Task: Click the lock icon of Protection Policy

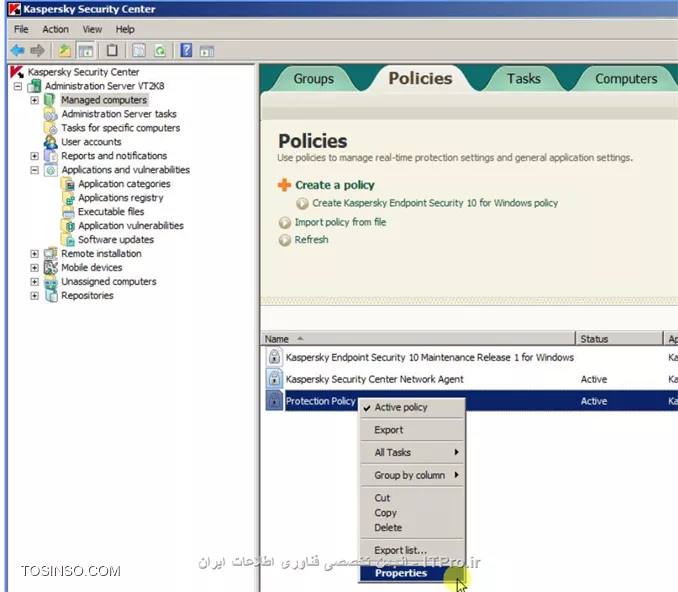Action: point(274,400)
